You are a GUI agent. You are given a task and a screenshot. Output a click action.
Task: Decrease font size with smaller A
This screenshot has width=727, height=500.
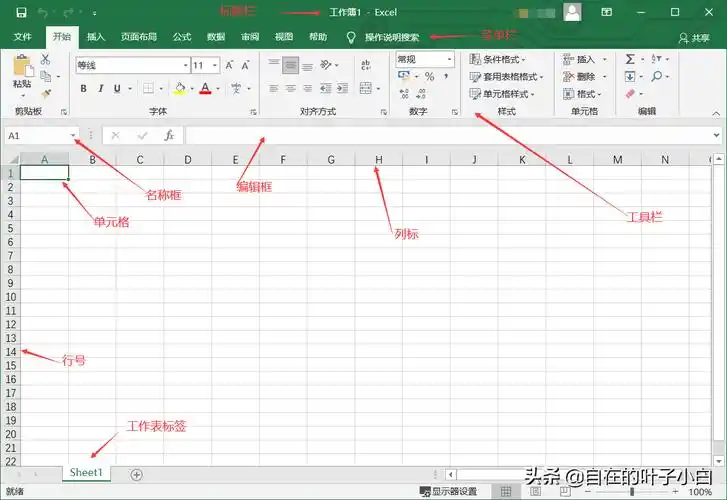coord(245,65)
